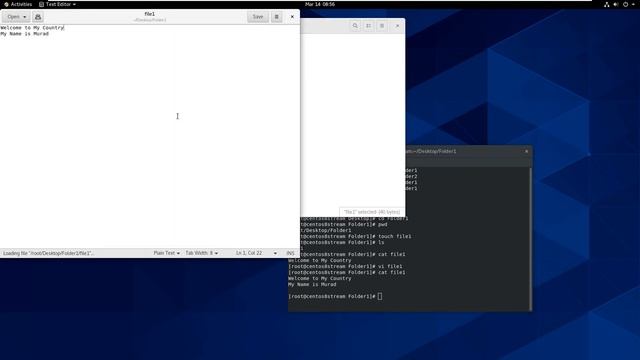Close the terminal window

click(x=527, y=151)
